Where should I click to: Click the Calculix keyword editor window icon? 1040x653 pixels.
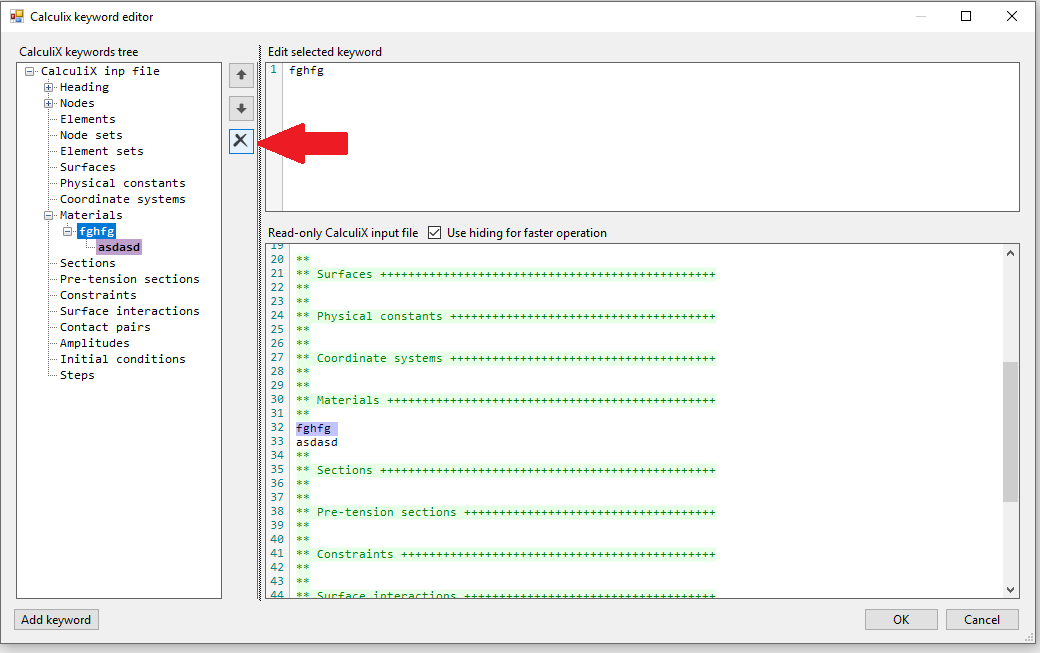point(17,17)
